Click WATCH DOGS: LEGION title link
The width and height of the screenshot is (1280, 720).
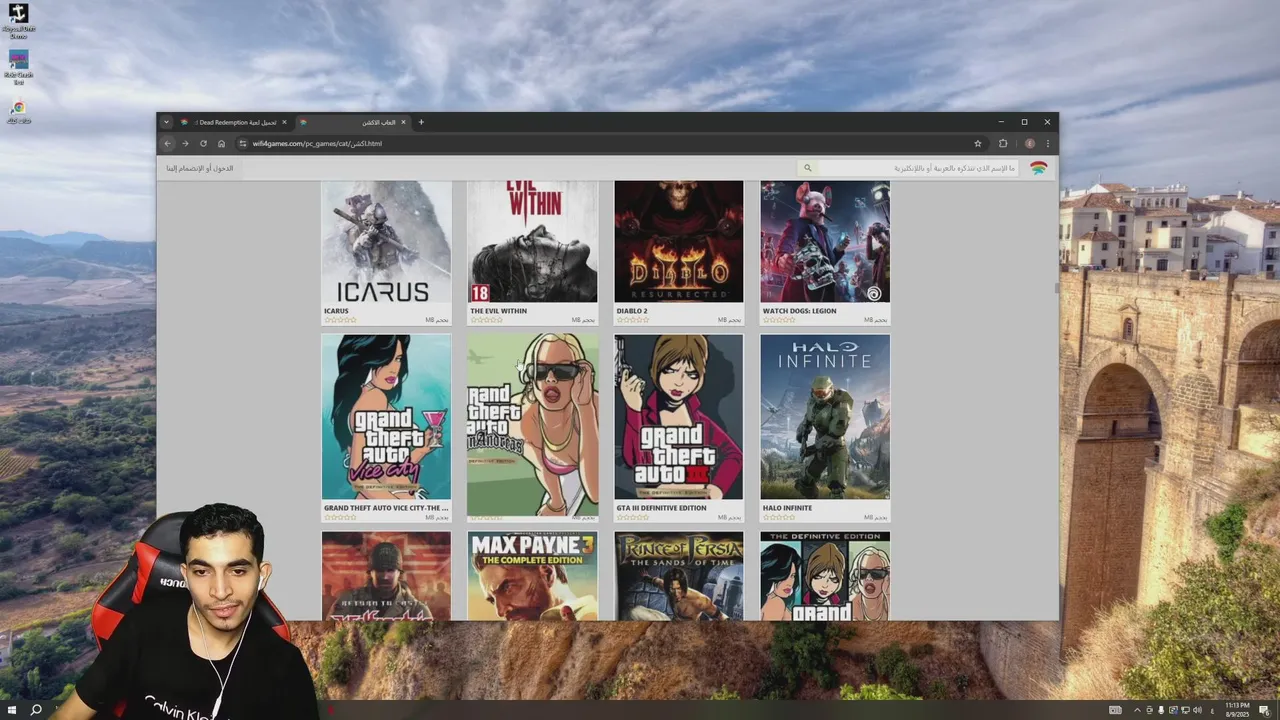[x=799, y=311]
